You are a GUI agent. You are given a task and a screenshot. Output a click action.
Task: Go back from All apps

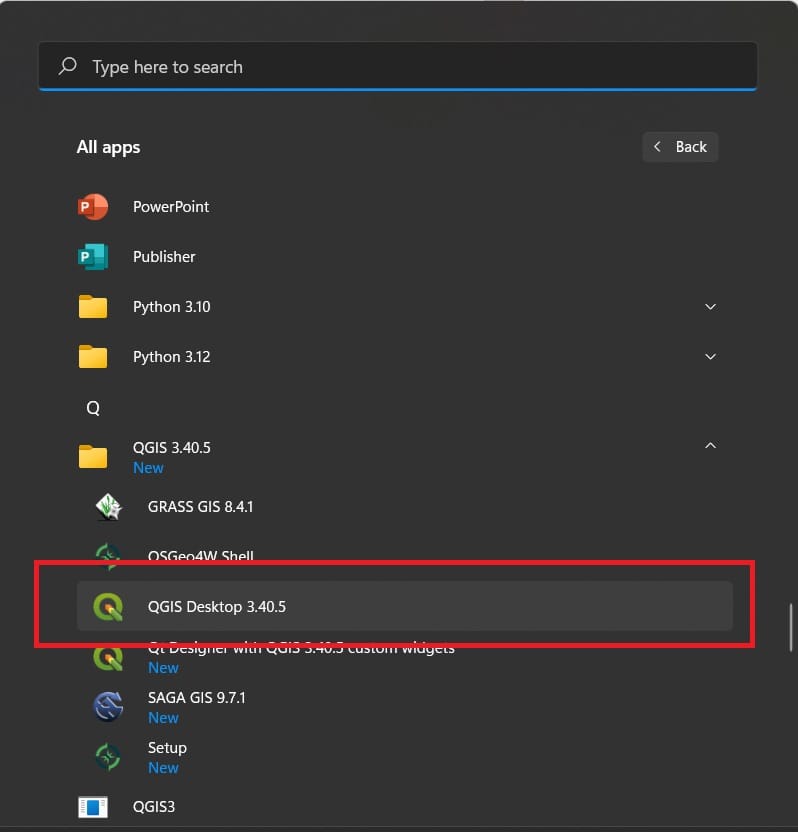click(x=680, y=147)
